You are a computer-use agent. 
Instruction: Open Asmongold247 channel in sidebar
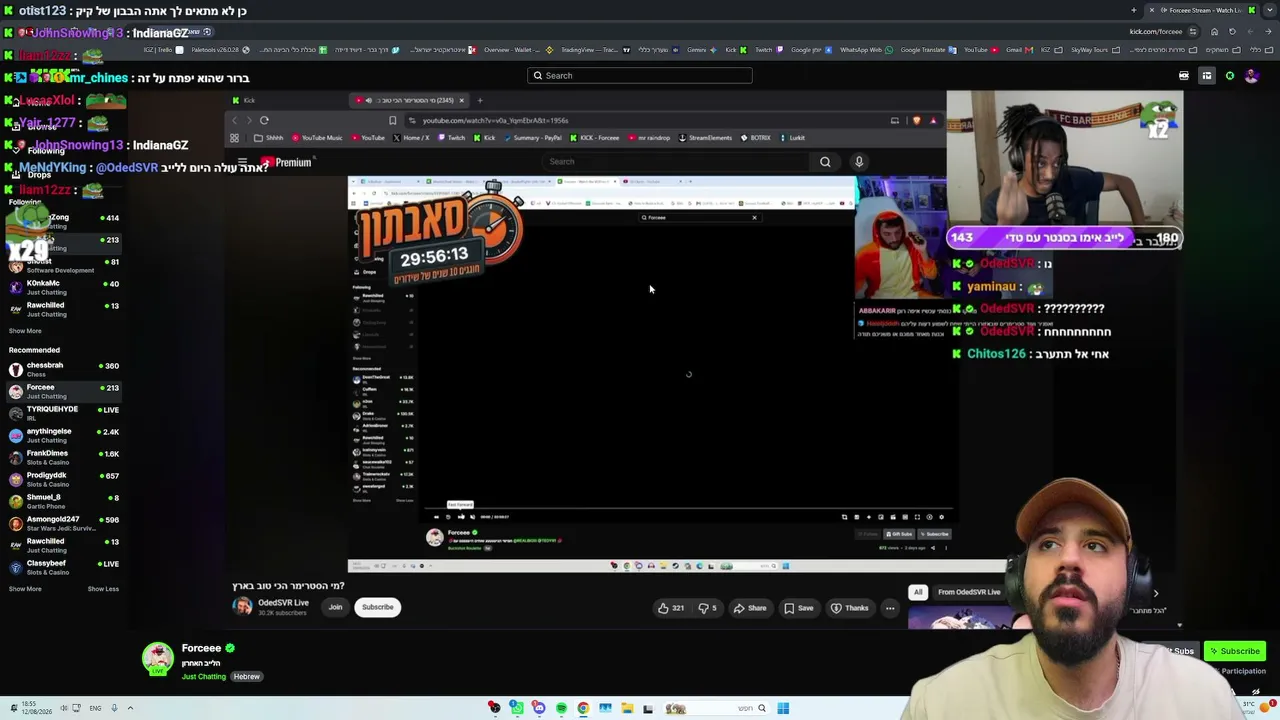pos(63,523)
